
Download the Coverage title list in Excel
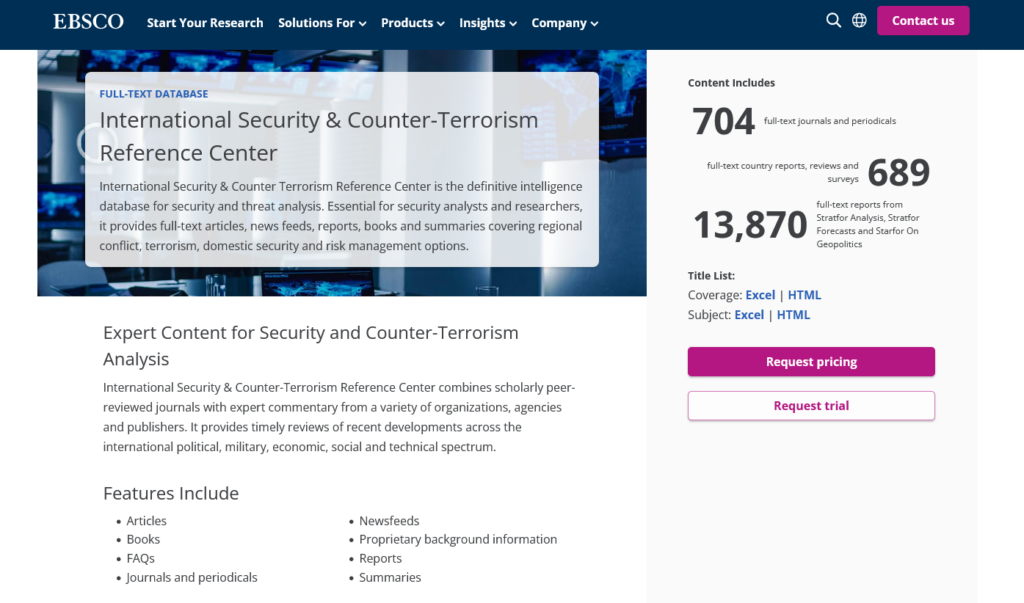click(x=760, y=295)
